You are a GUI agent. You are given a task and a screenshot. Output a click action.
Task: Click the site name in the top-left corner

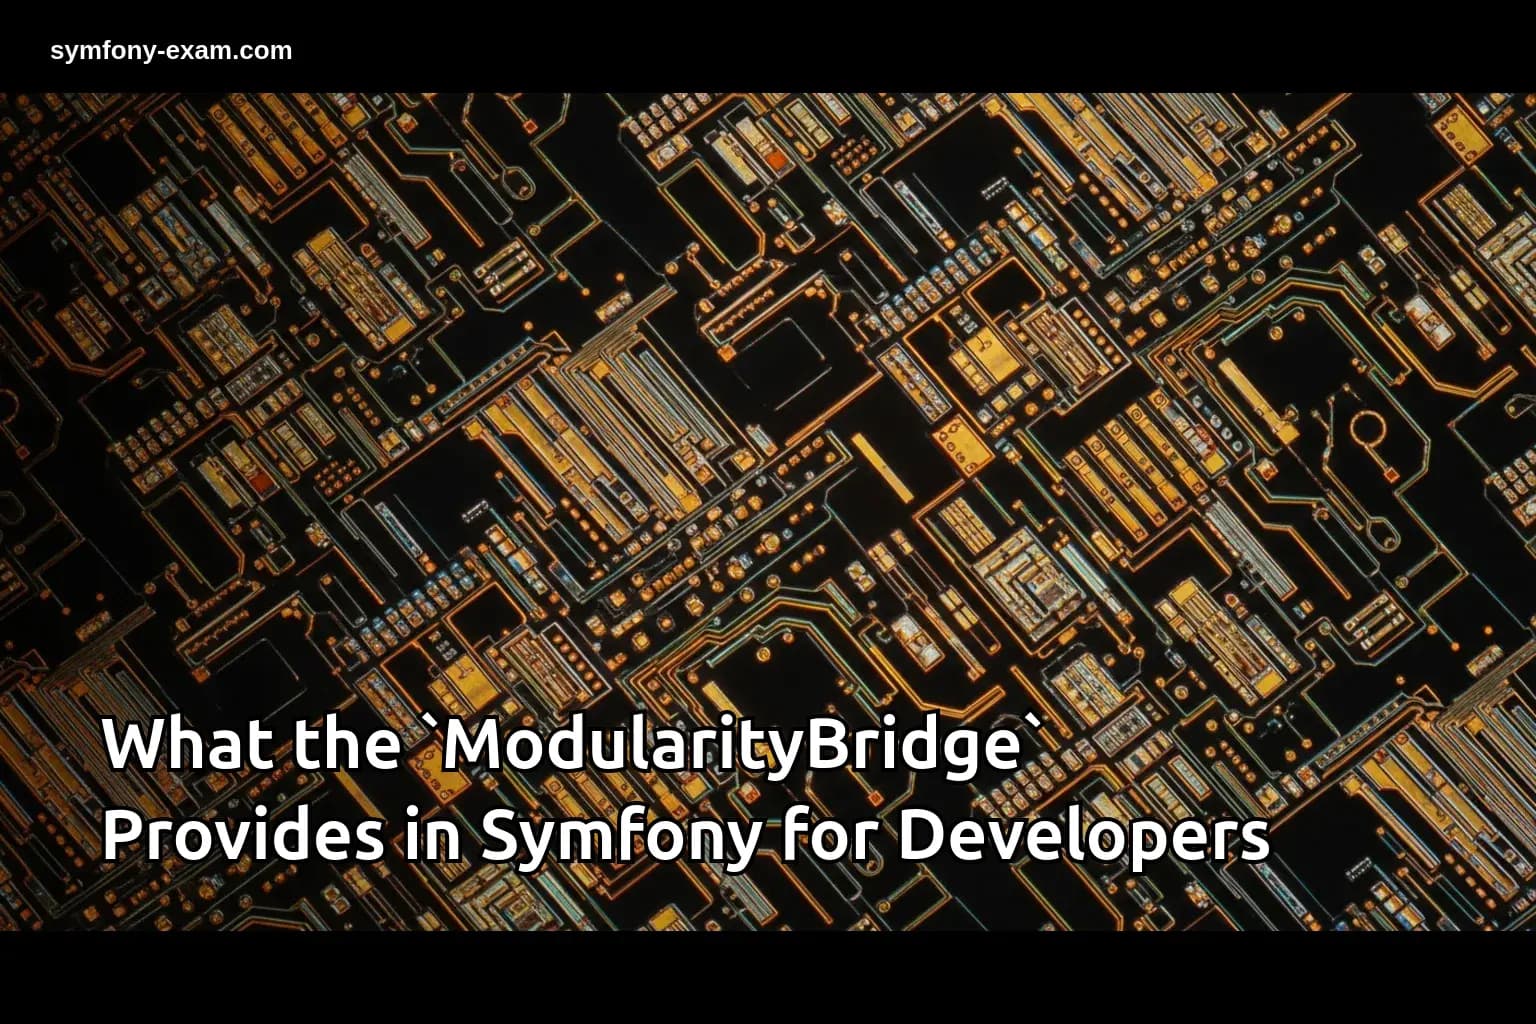coord(170,49)
